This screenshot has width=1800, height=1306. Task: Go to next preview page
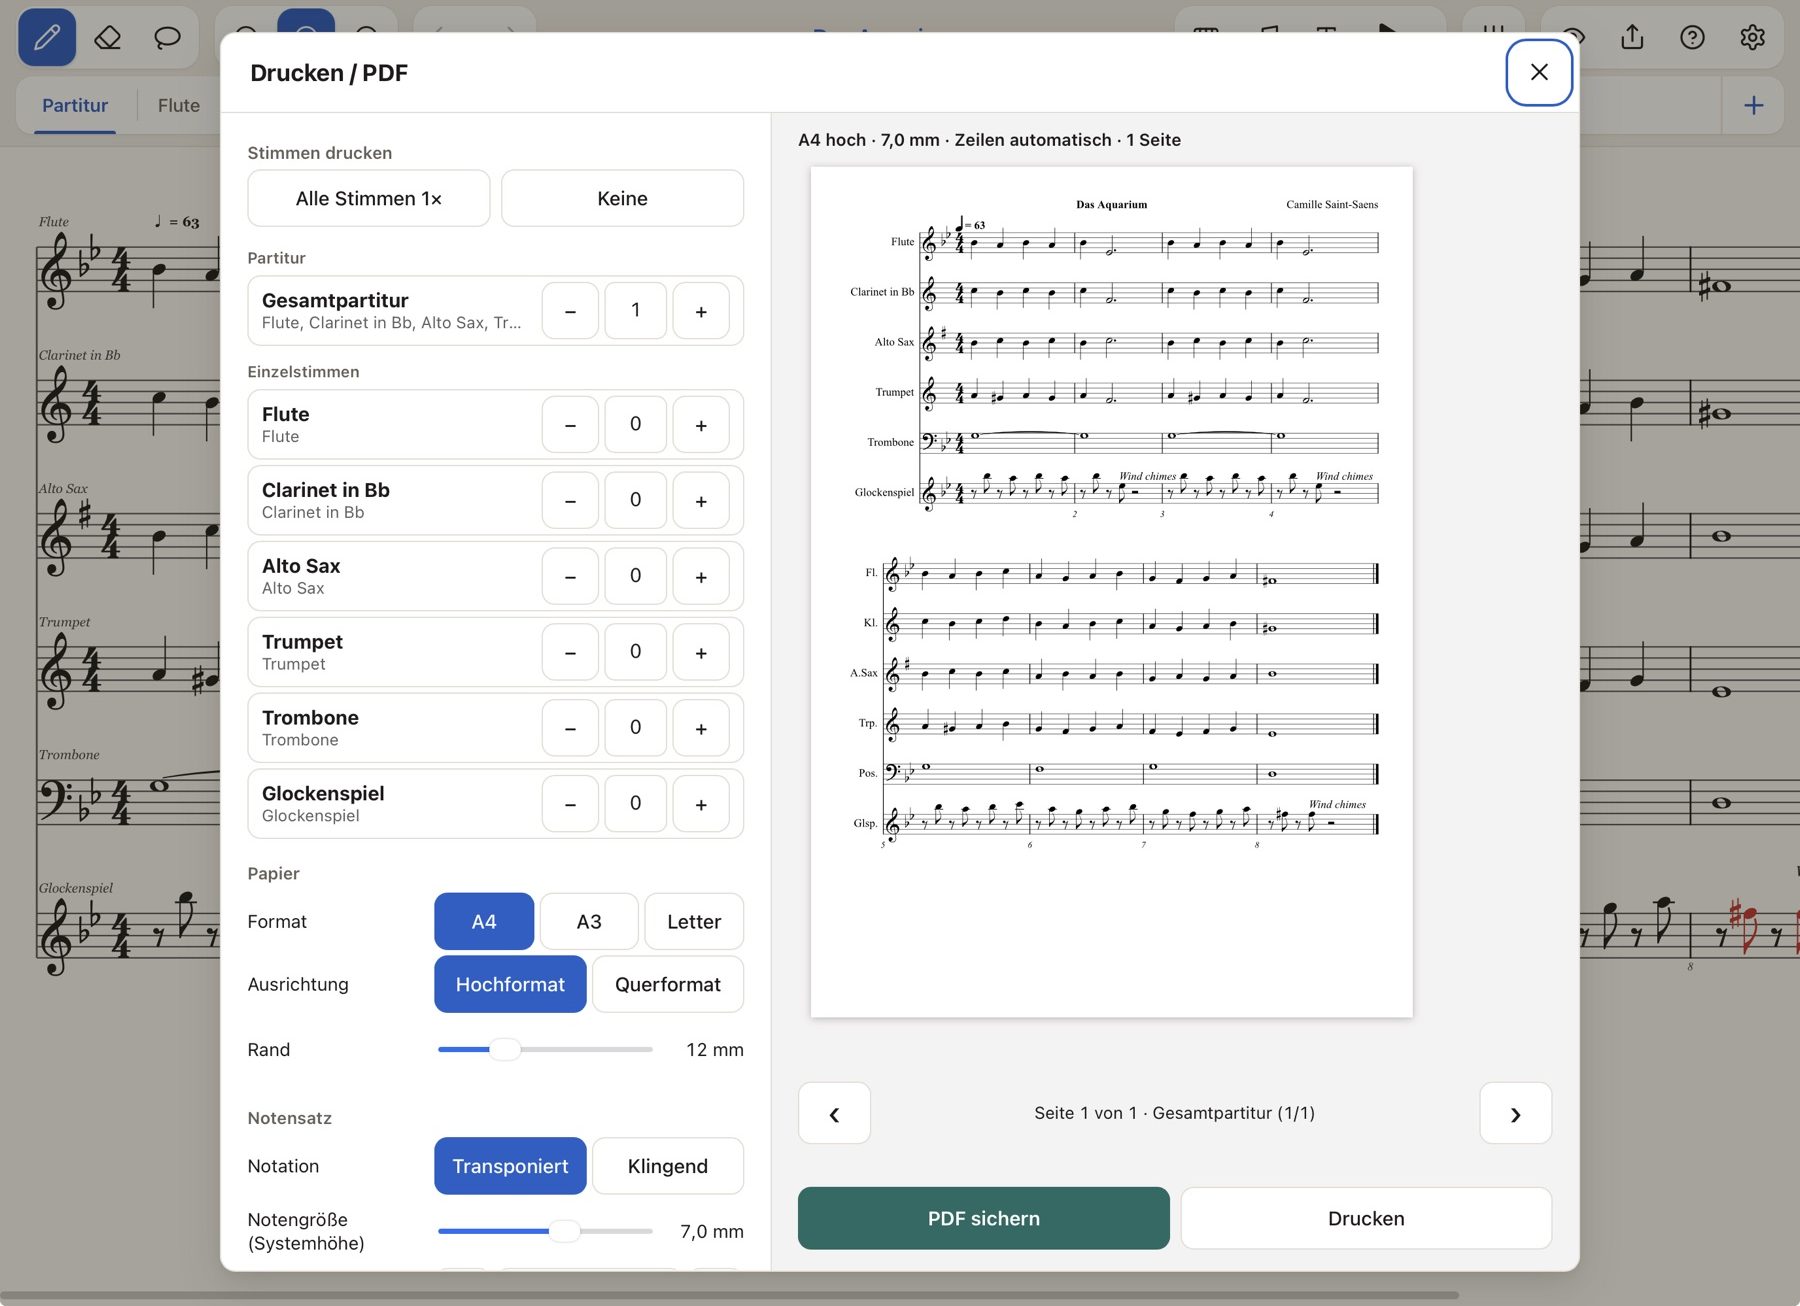[x=1516, y=1113]
